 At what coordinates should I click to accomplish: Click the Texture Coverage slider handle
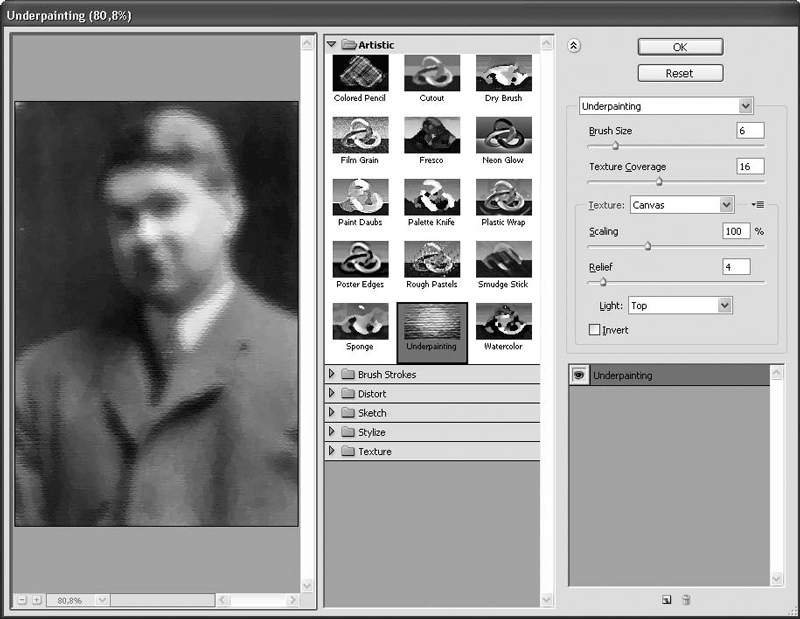[659, 181]
